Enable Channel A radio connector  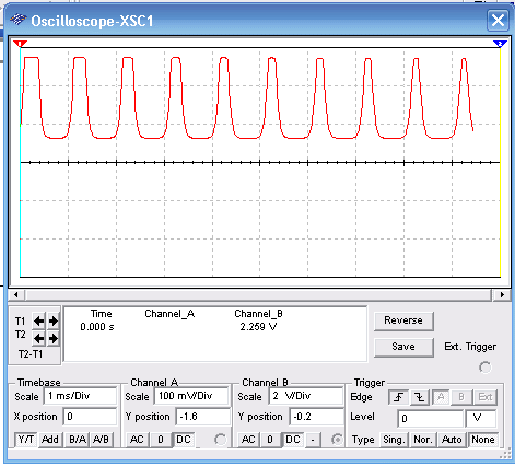pos(220,439)
